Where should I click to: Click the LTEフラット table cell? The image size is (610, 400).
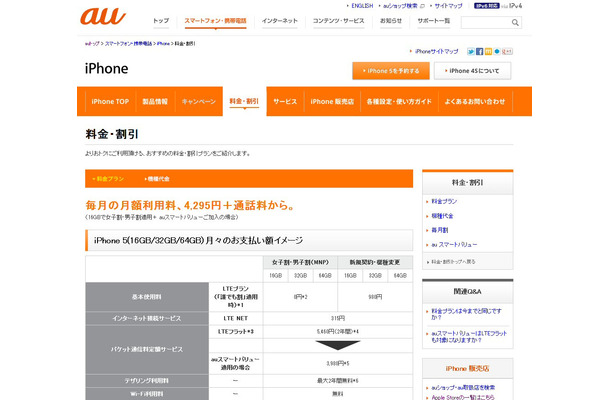click(236, 332)
